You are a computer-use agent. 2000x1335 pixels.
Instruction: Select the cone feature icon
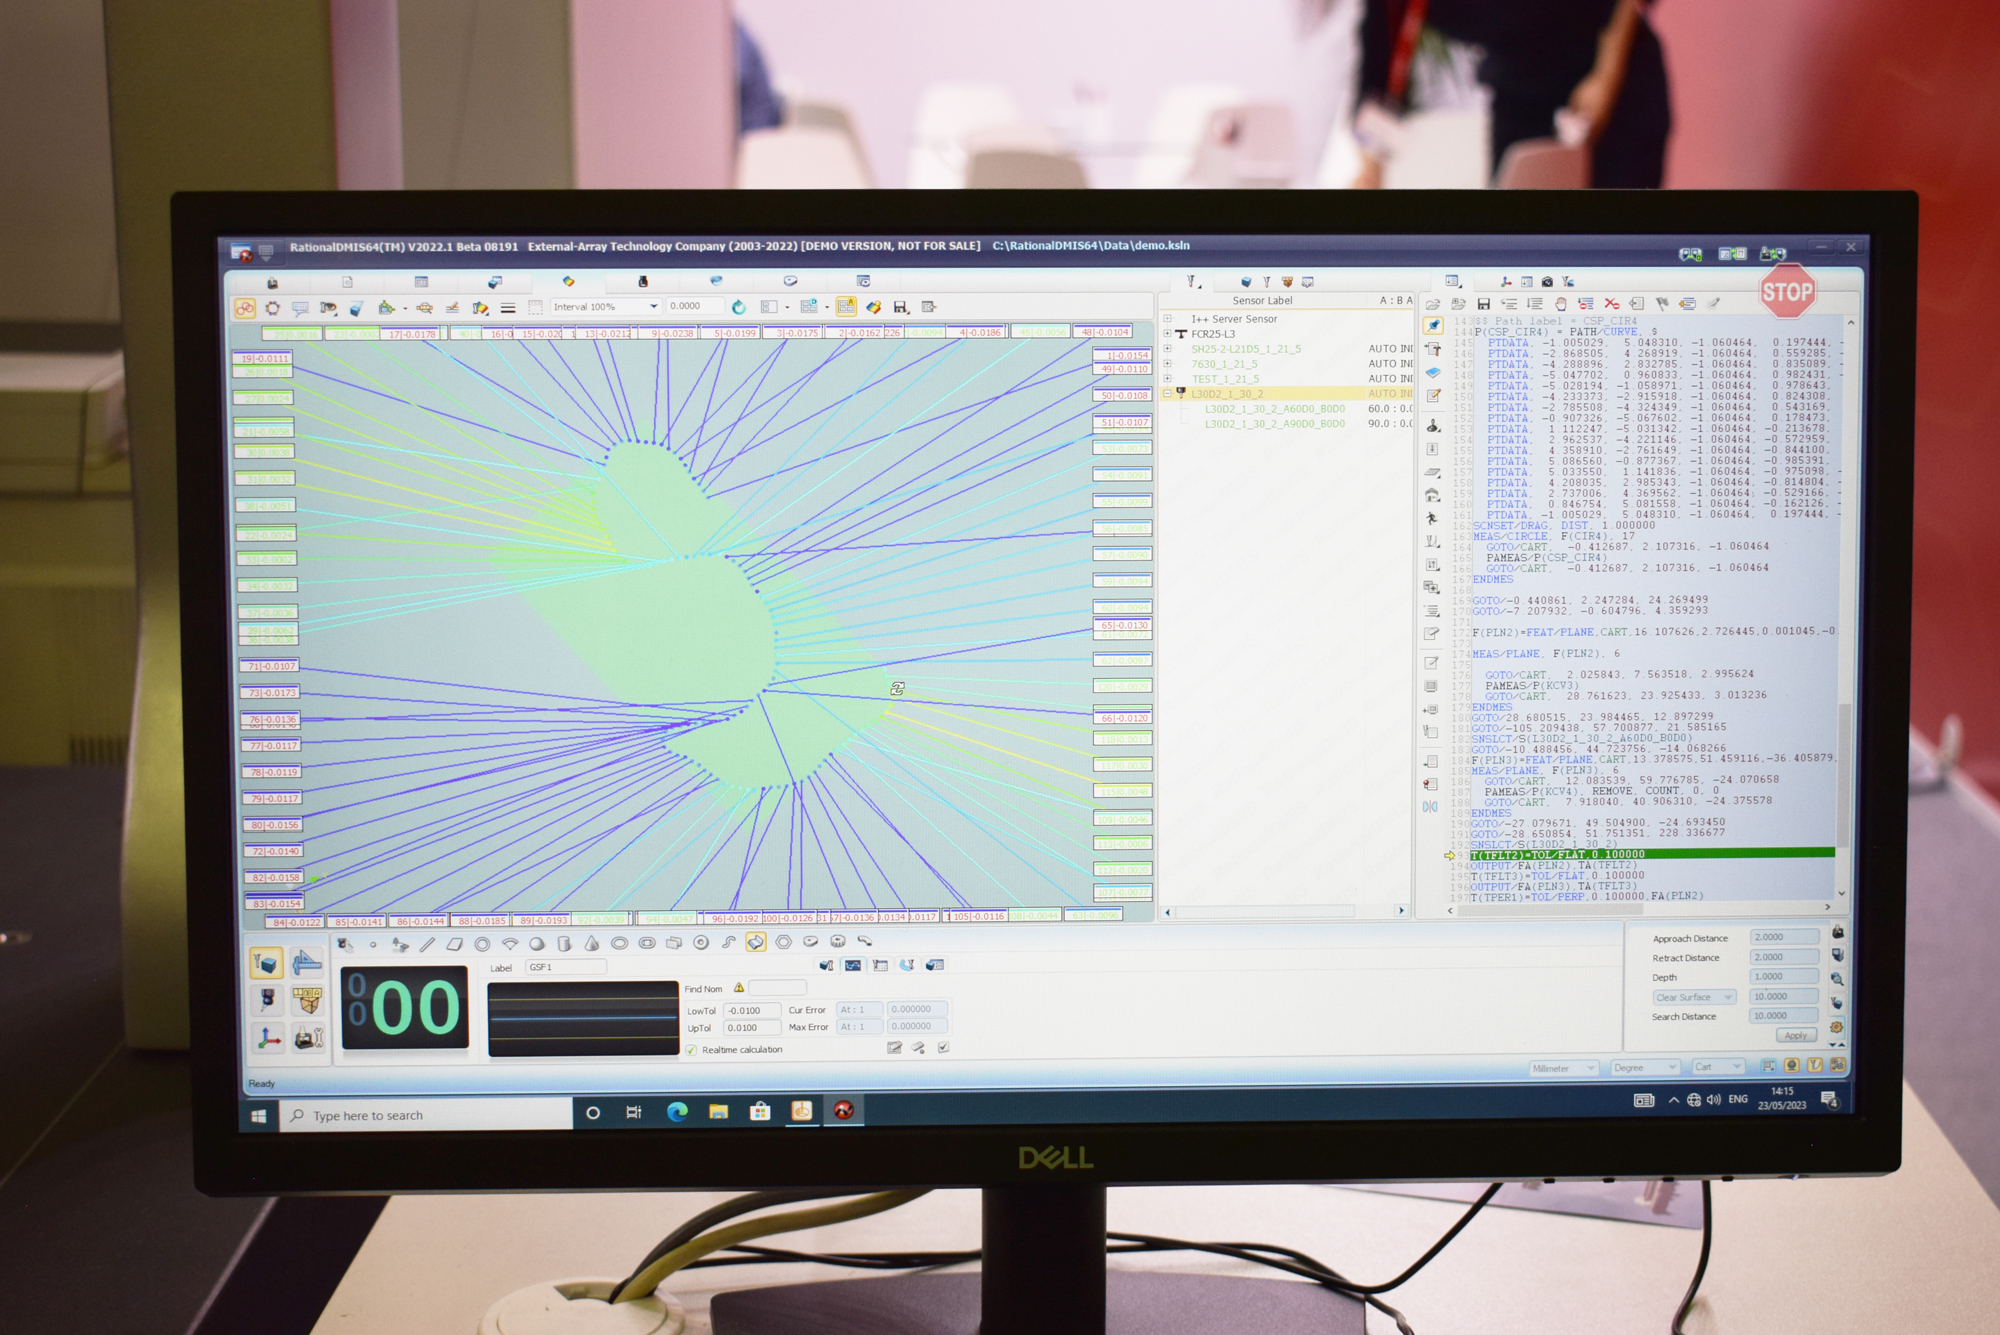point(591,943)
